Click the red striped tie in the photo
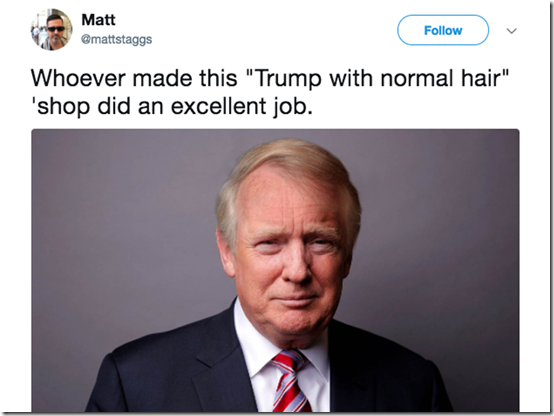Viewport: 554px width, 416px height. click(x=290, y=382)
